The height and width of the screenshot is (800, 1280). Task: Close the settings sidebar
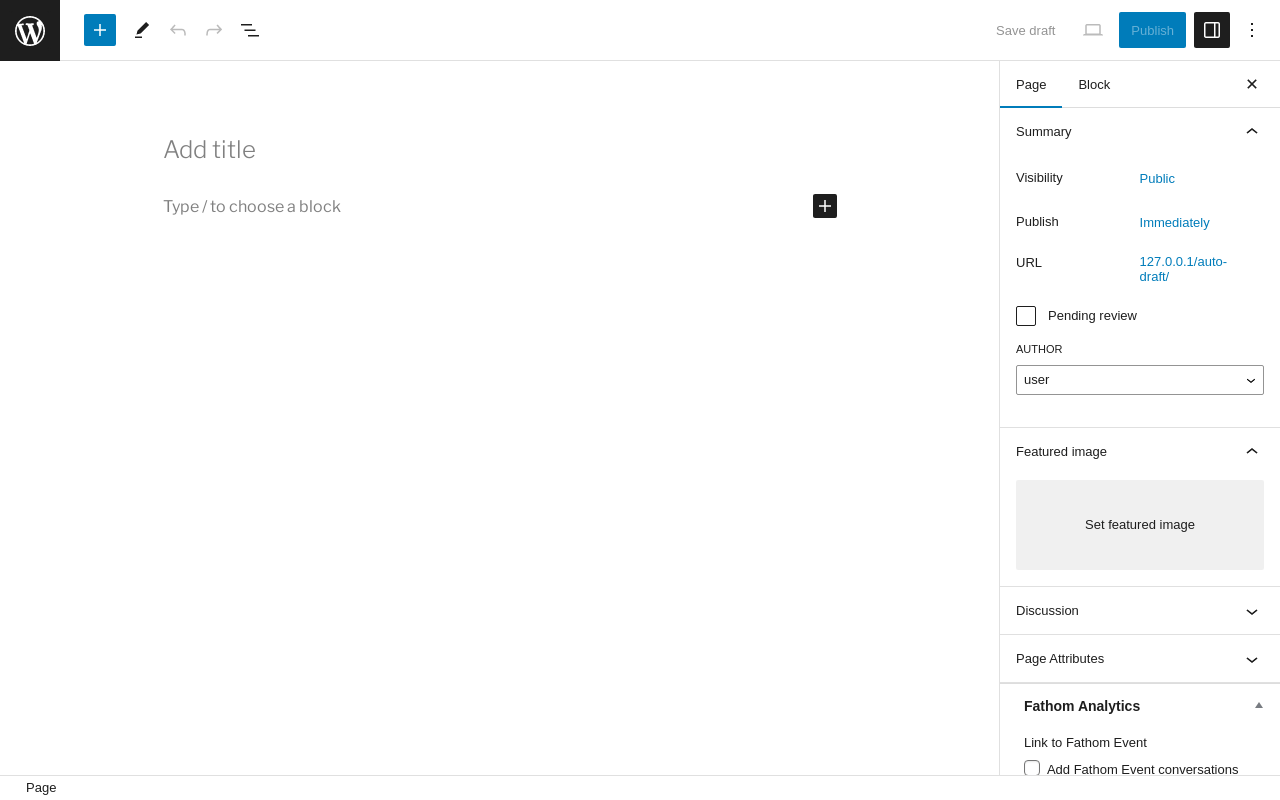pyautogui.click(x=1251, y=84)
